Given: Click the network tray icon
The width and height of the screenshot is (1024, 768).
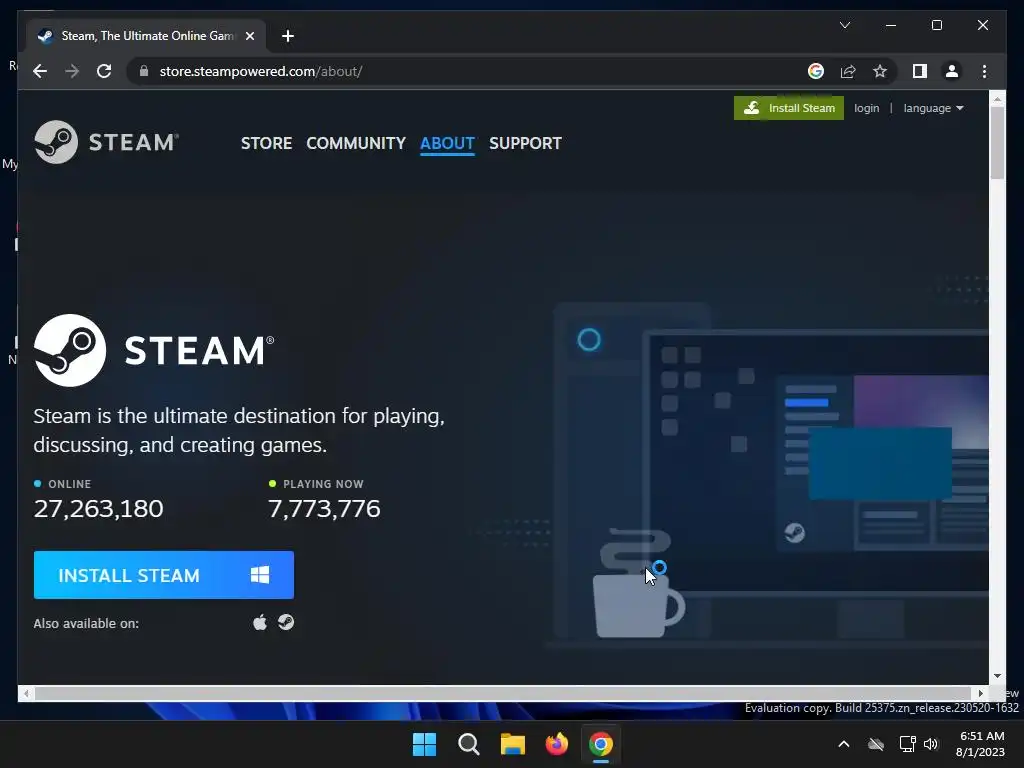Looking at the screenshot, I should pyautogui.click(x=907, y=744).
